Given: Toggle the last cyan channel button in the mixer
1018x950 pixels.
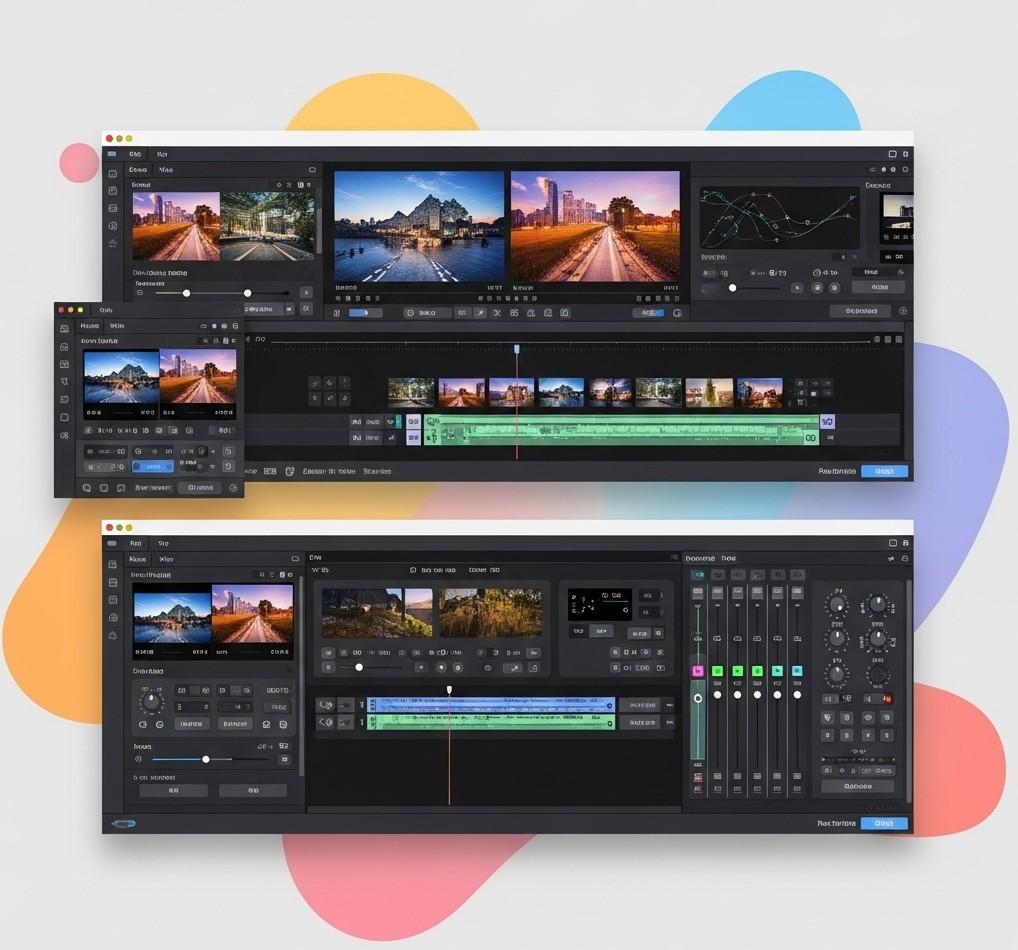Looking at the screenshot, I should coord(797,671).
